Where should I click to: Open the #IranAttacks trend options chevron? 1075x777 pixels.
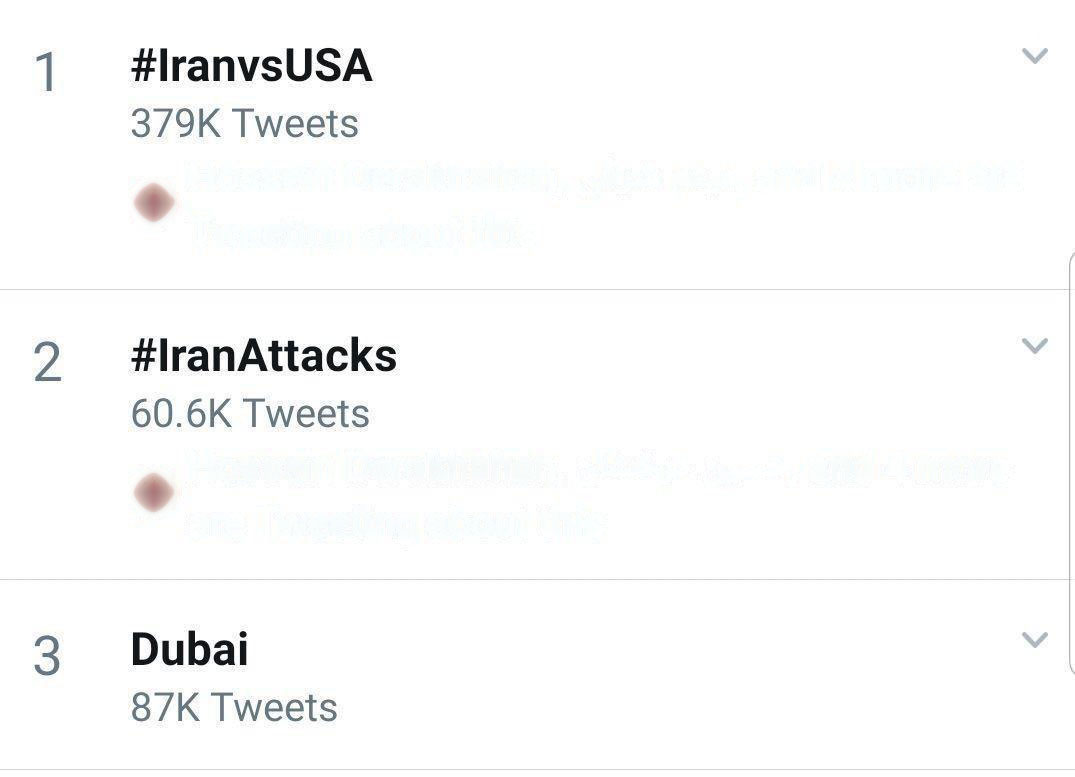point(1034,347)
